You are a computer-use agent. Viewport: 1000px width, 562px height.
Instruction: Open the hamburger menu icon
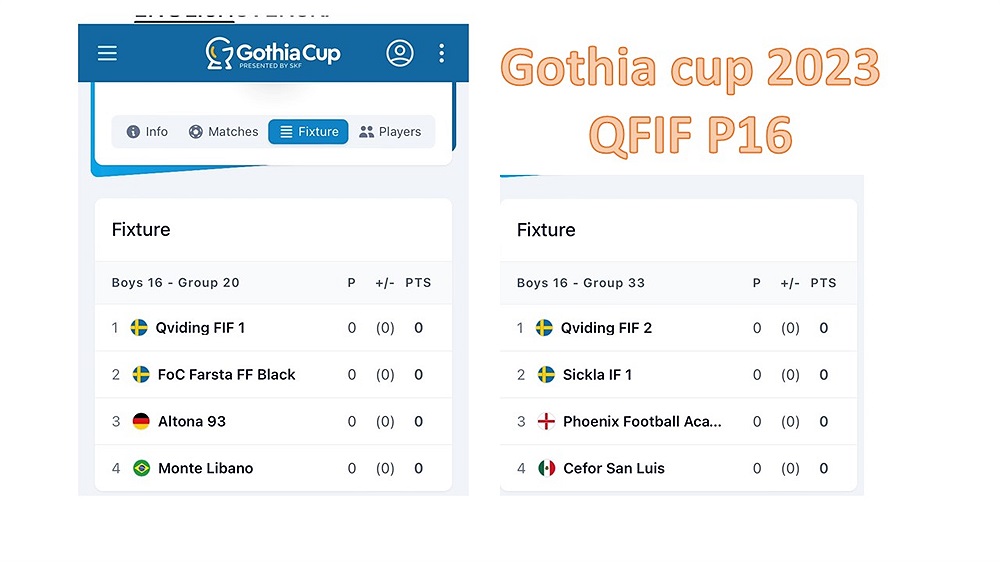pos(107,53)
